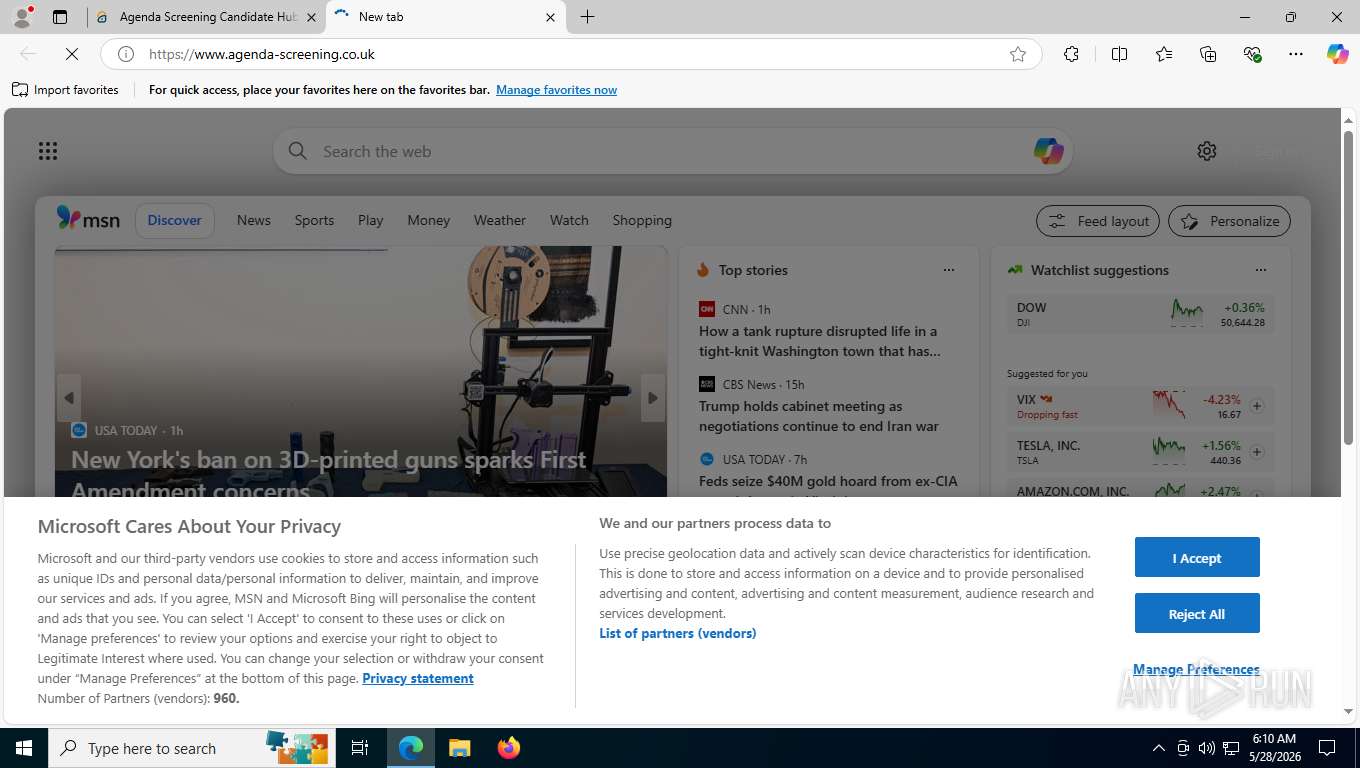Open CNN tank rupture story
The image size is (1360, 768).
[x=819, y=341]
